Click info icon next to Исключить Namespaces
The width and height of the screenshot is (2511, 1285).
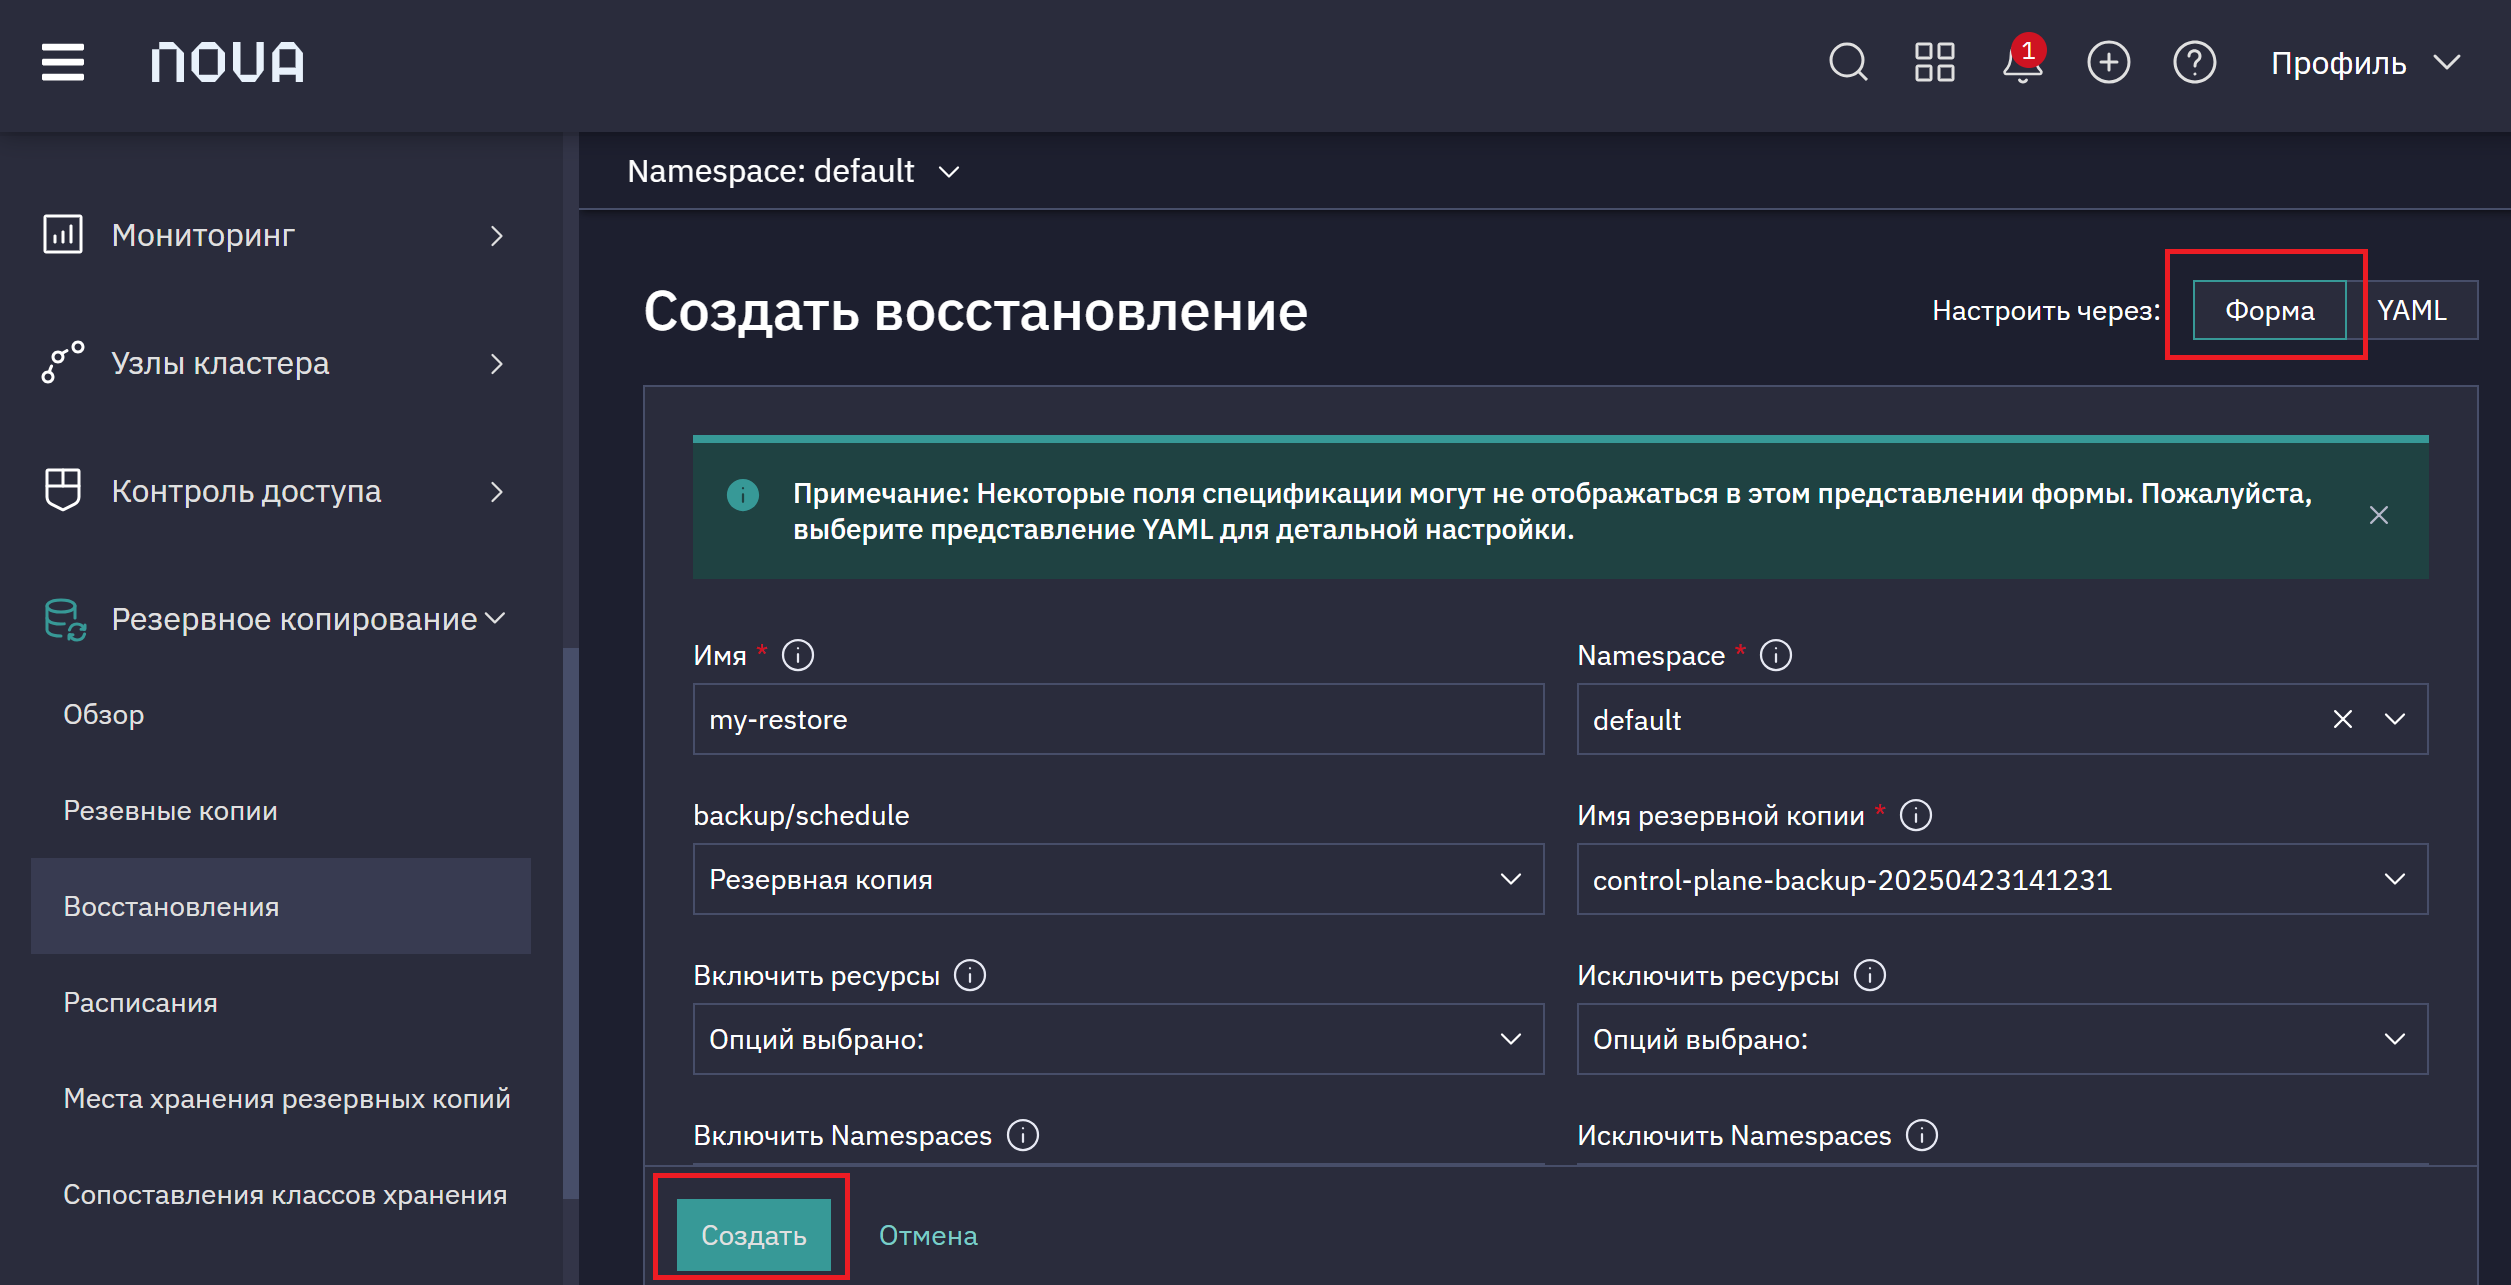point(1922,1135)
